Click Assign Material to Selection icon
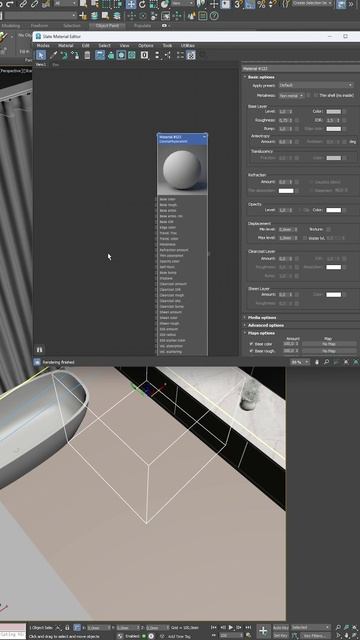Image resolution: width=360 pixels, height=640 pixels. pyautogui.click(x=75, y=55)
